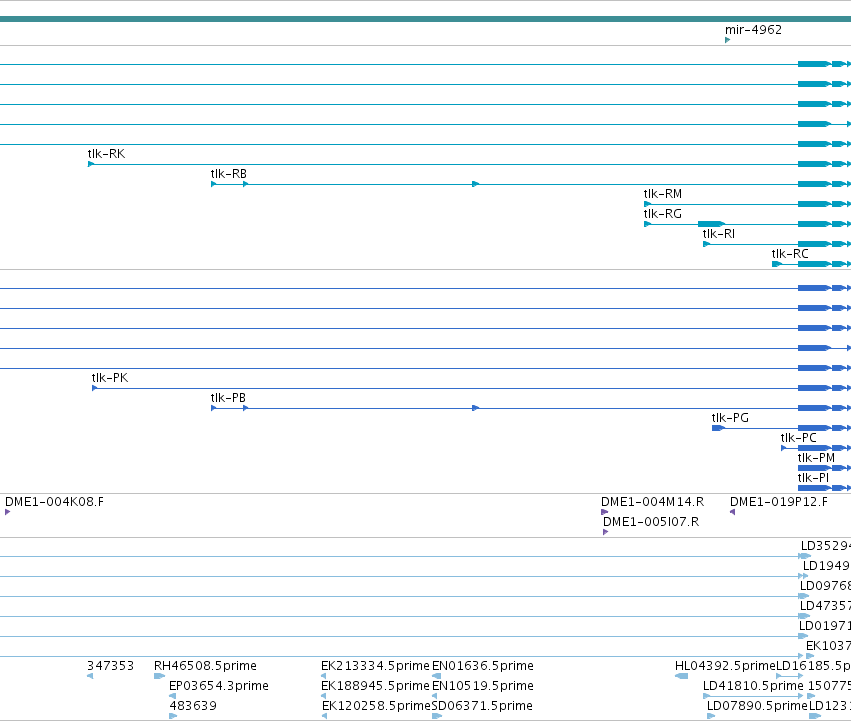Select the EN10519.5prime label
The height and width of the screenshot is (721, 851).
click(482, 686)
